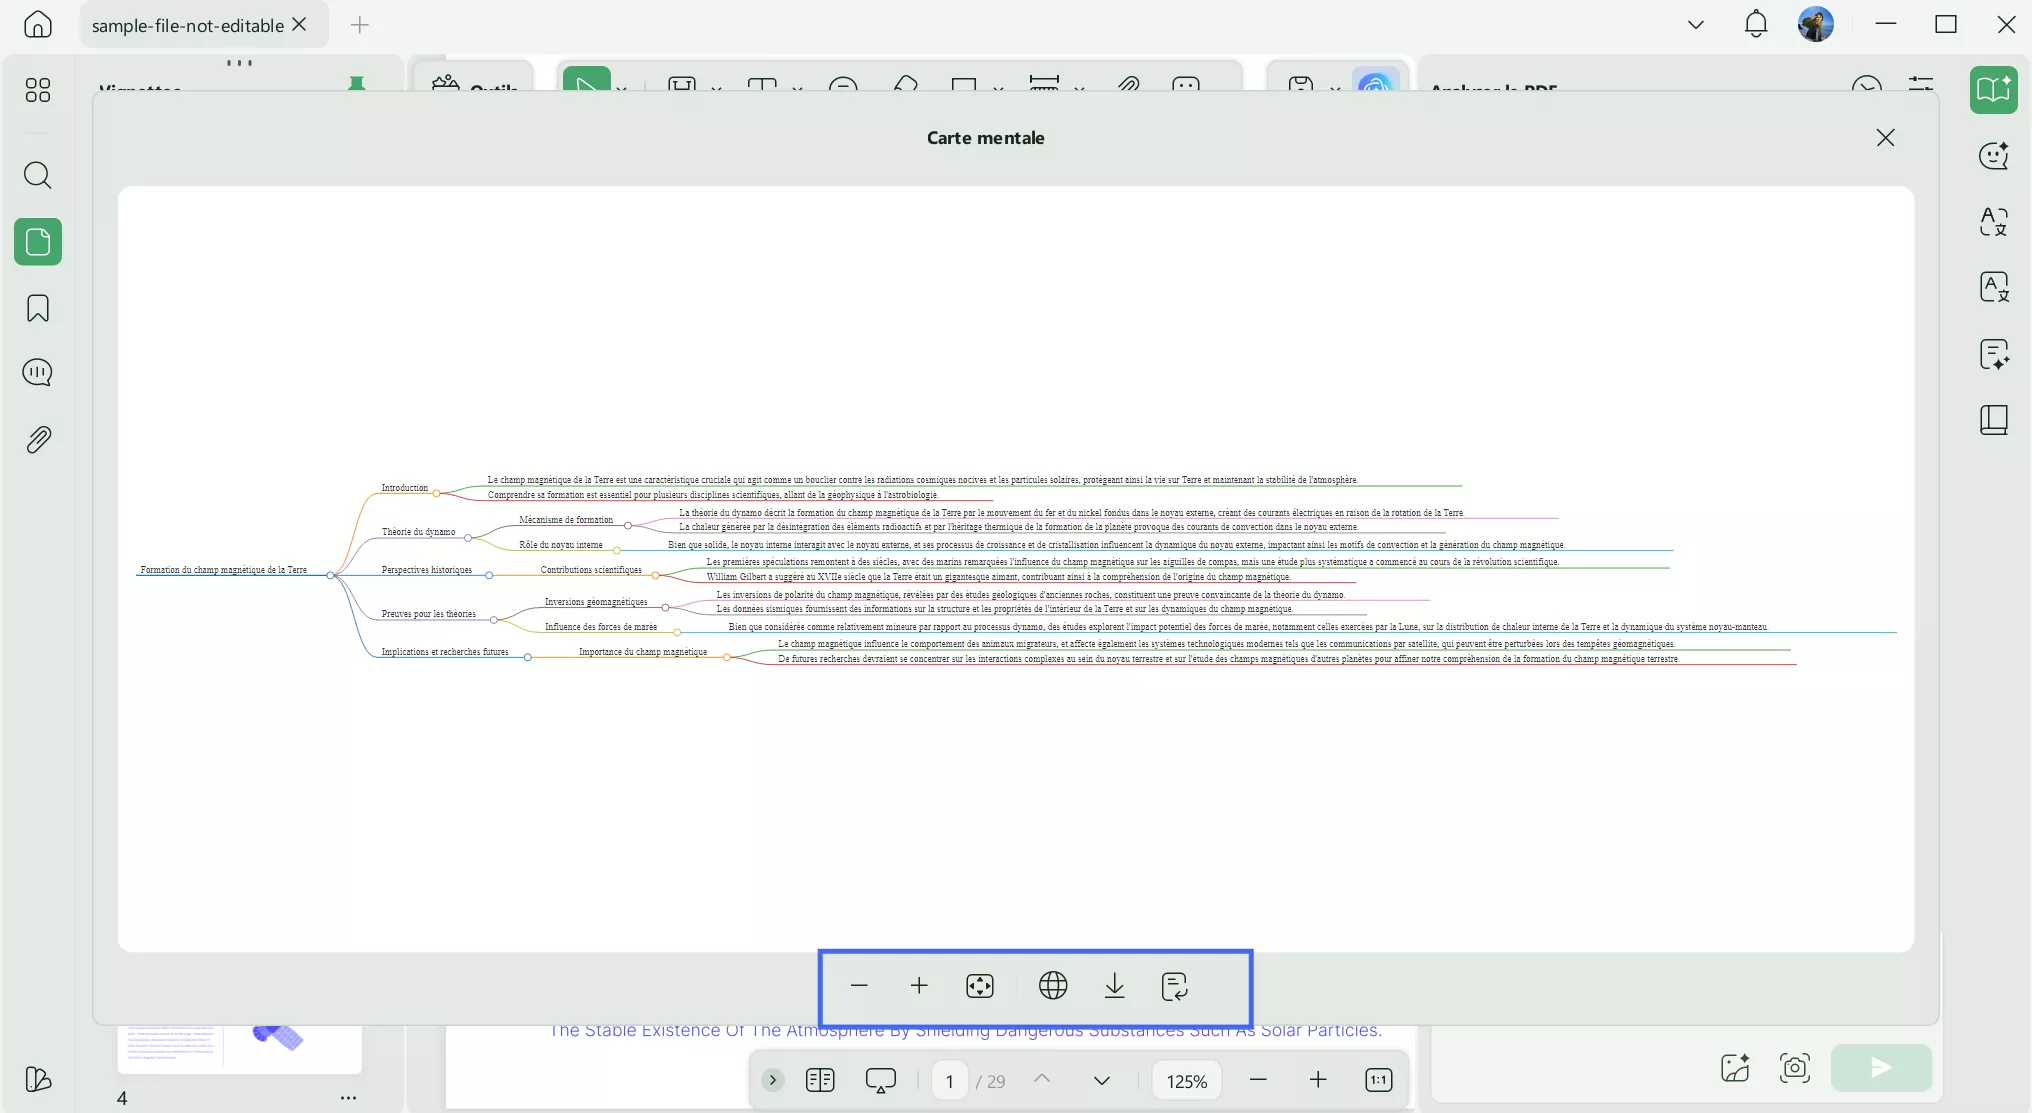Regenerate the mind map
The width and height of the screenshot is (2032, 1113).
(1175, 986)
